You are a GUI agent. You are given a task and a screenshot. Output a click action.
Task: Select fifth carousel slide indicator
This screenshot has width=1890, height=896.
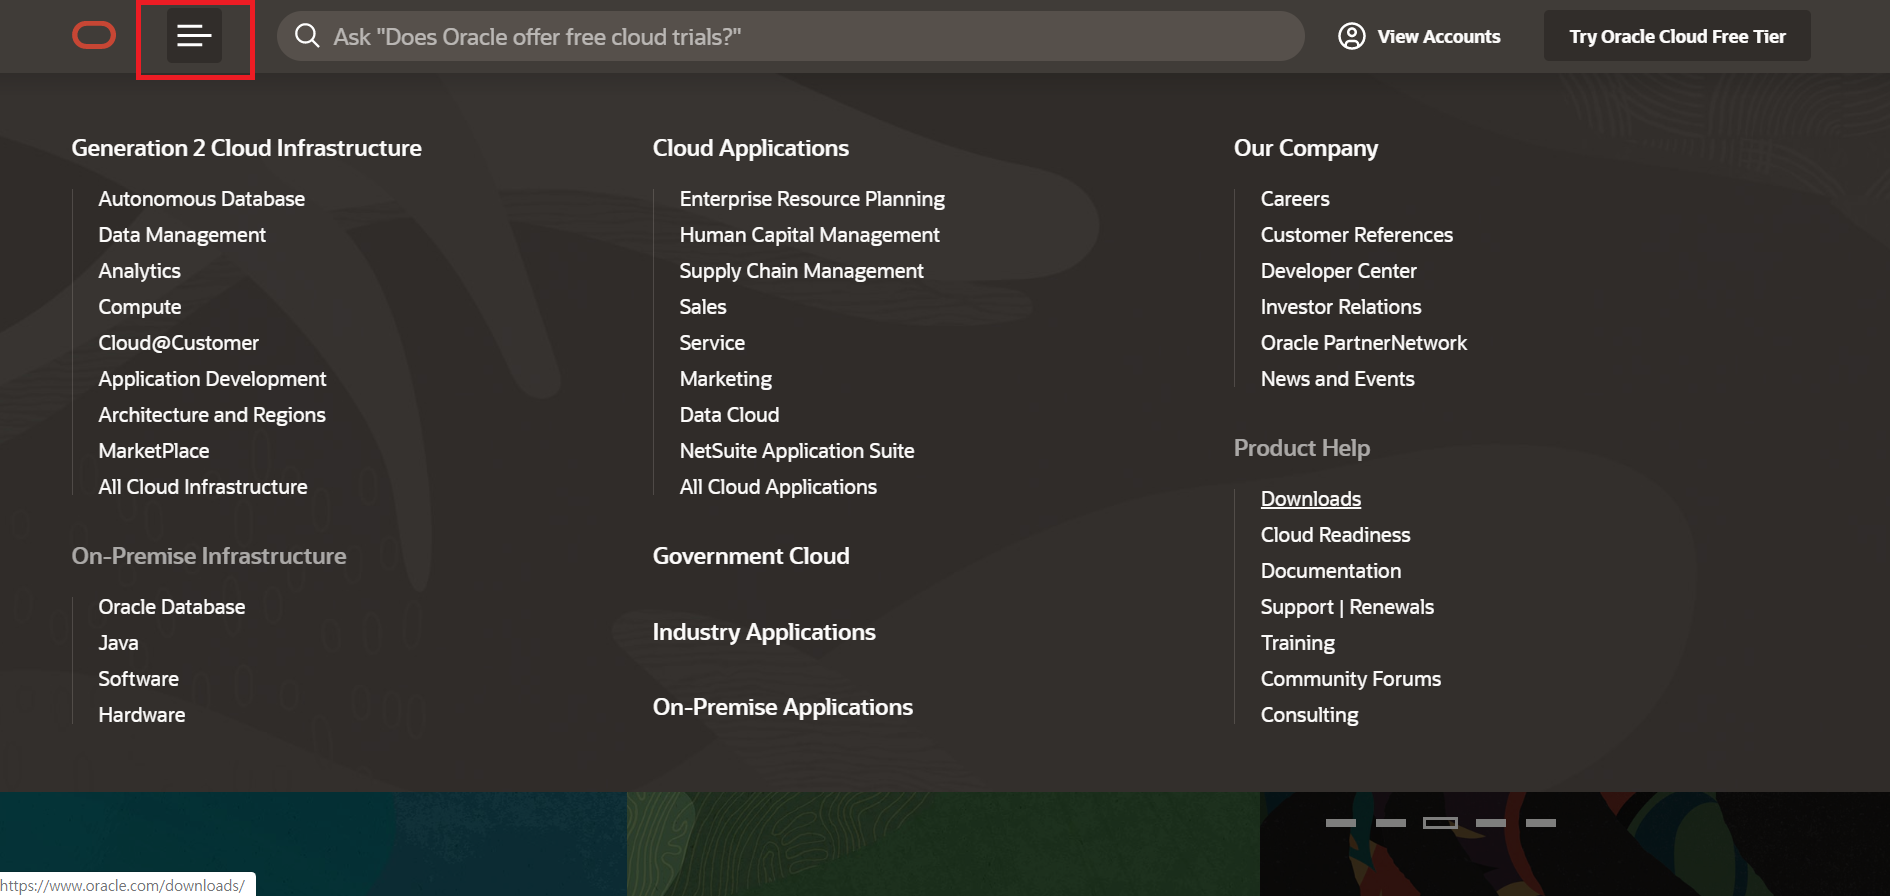click(1540, 823)
